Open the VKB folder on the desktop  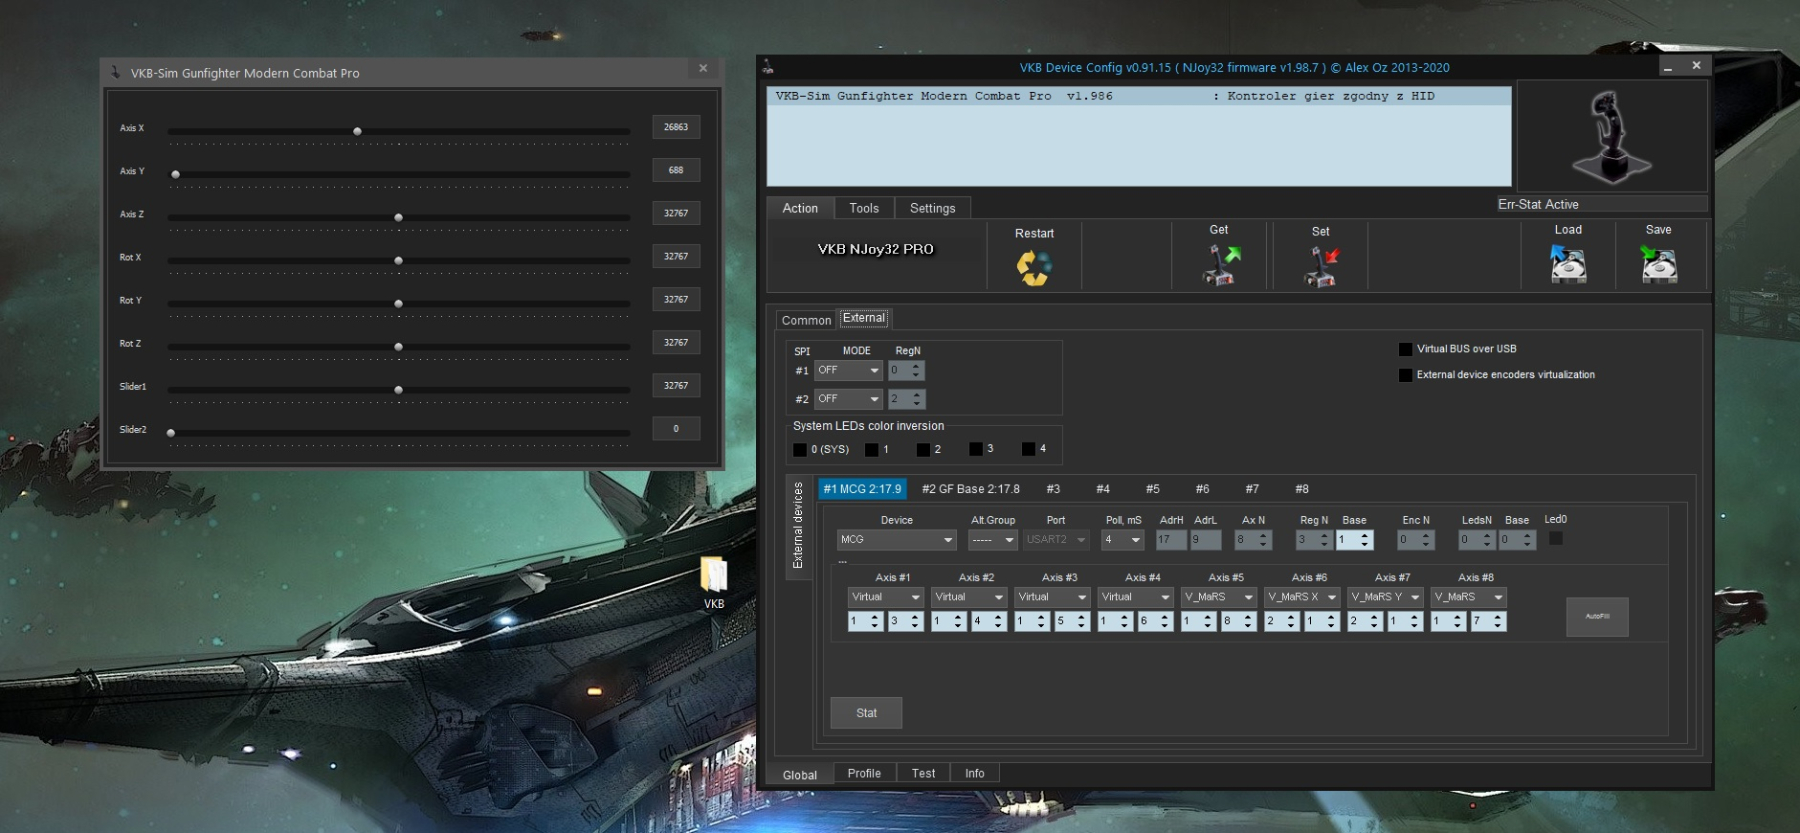714,582
